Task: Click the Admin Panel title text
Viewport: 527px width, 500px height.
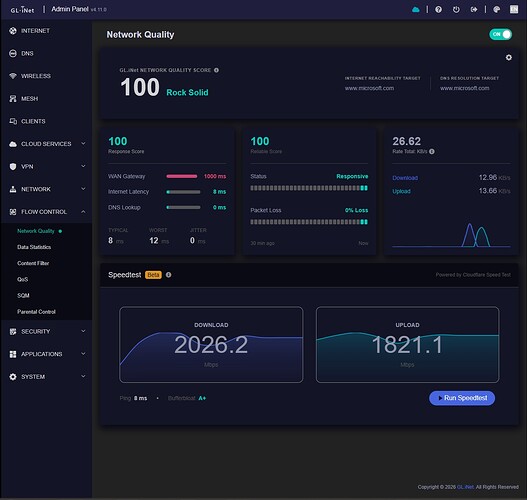Action: (70, 9)
